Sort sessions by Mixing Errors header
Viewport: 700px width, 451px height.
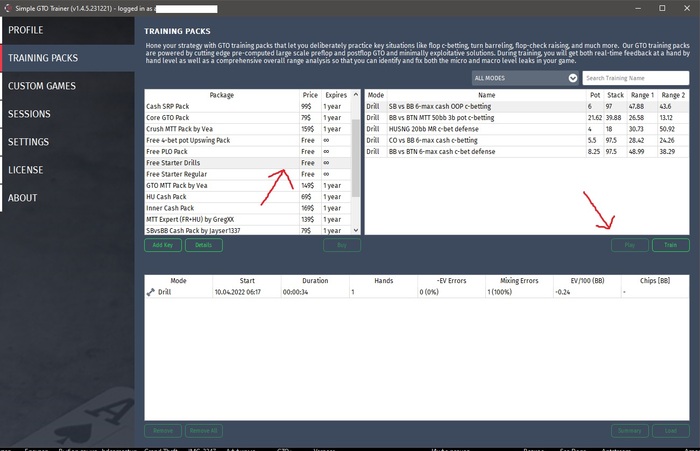[519, 281]
